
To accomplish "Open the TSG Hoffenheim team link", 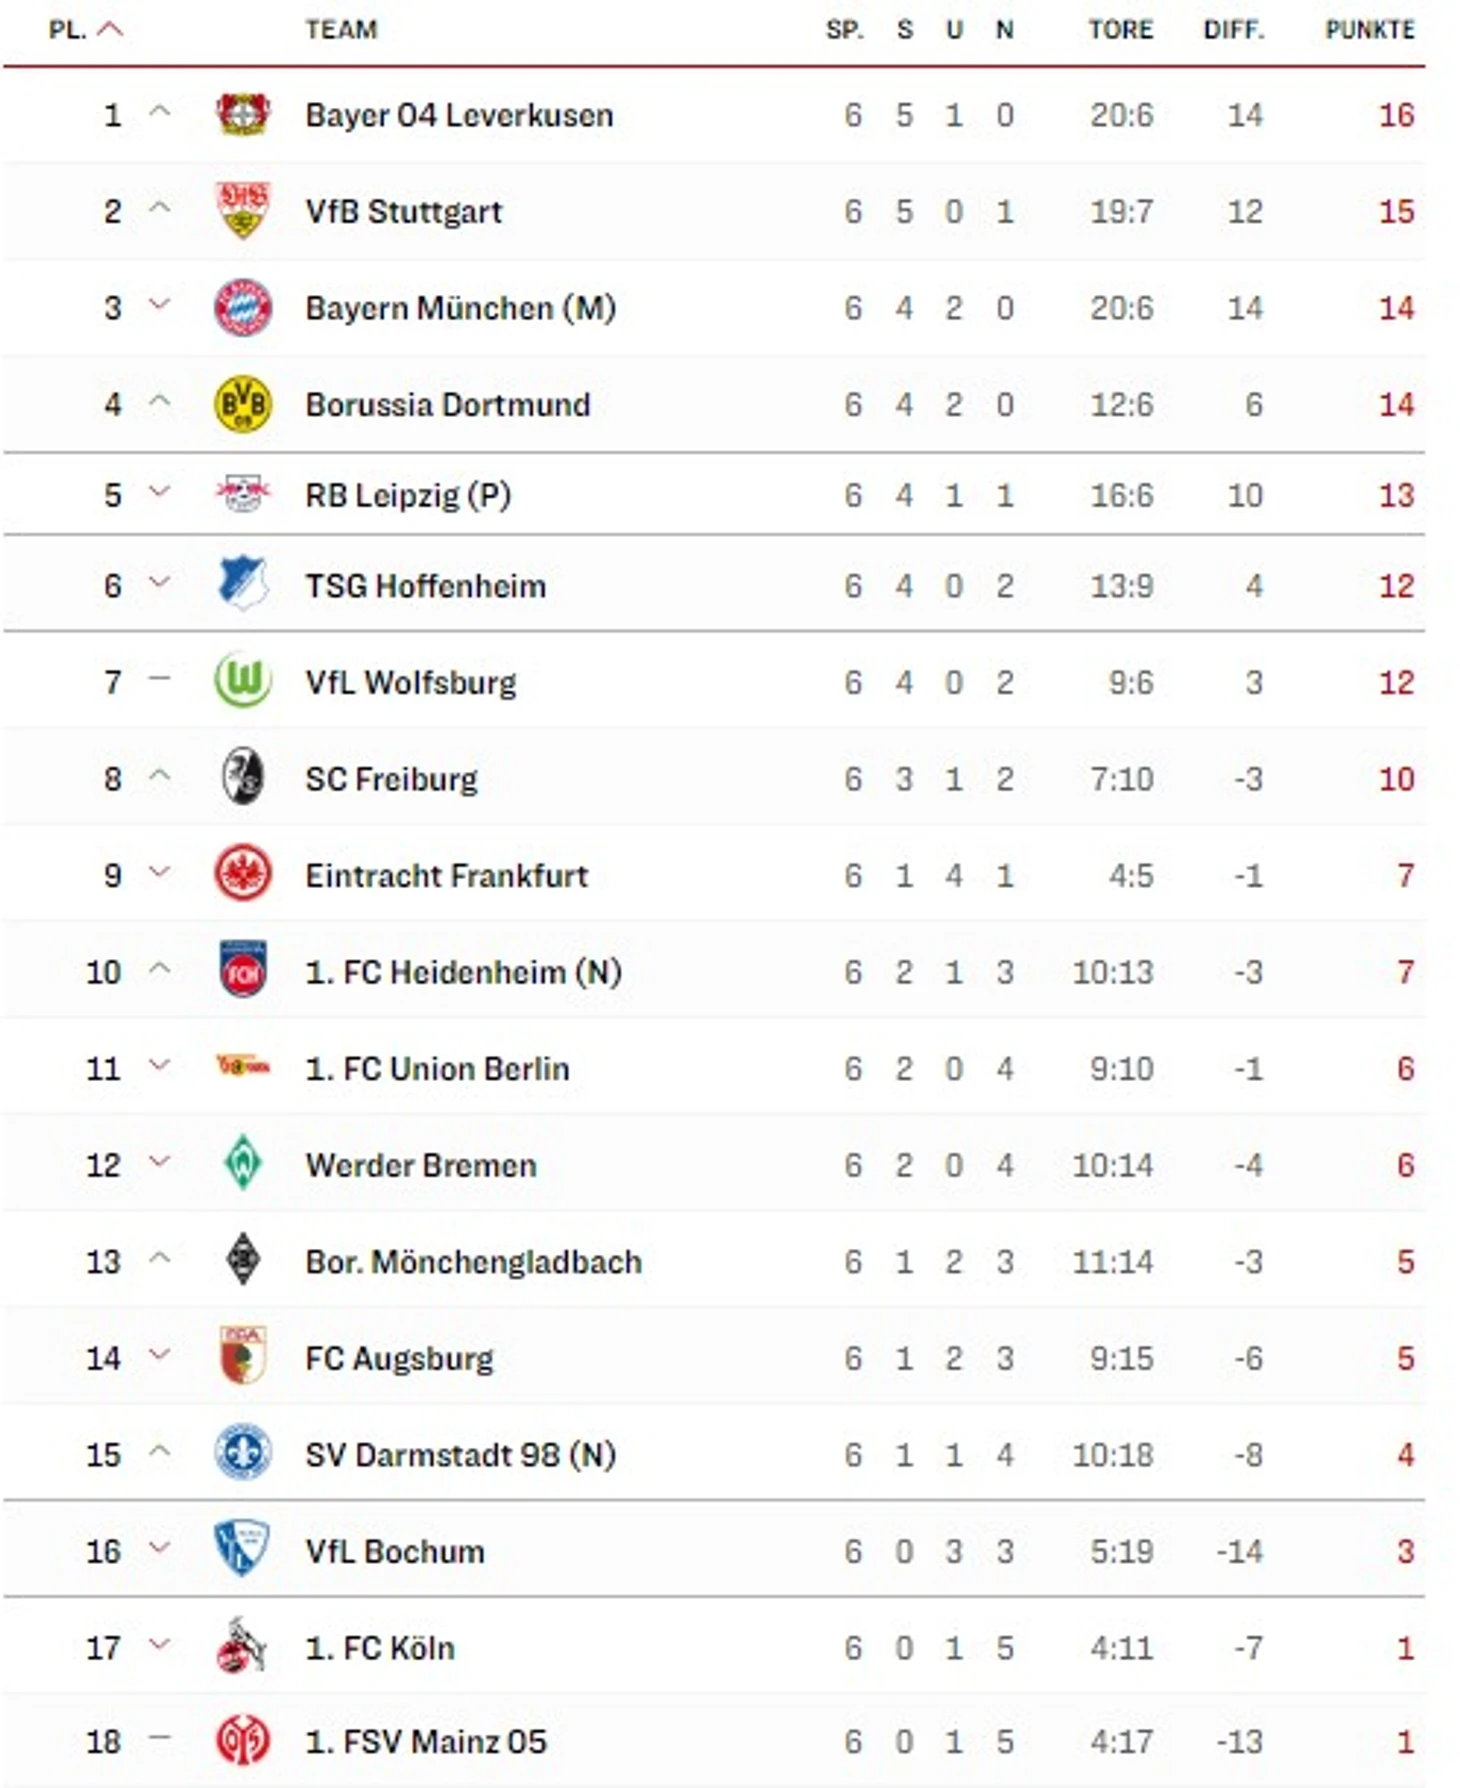I will pyautogui.click(x=425, y=586).
